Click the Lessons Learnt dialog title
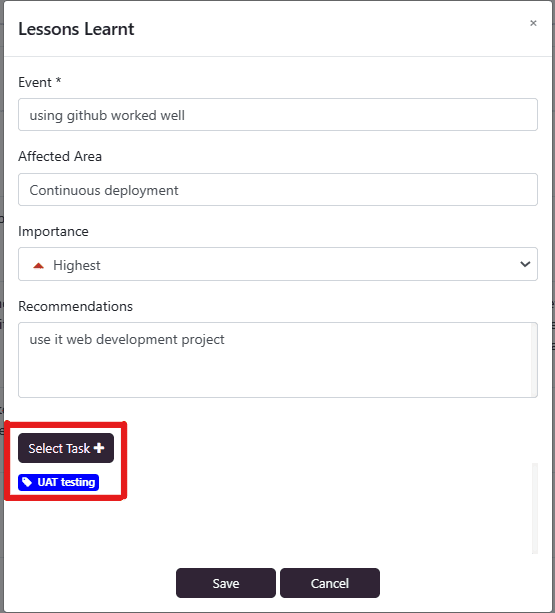The image size is (555, 613). click(x=76, y=29)
